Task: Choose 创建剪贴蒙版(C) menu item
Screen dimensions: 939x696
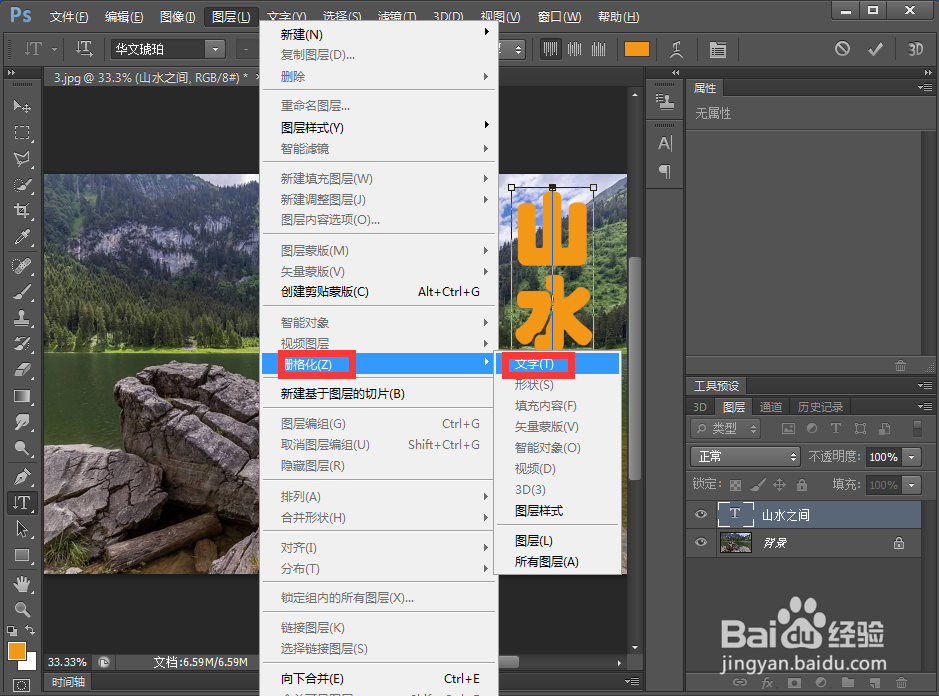Action: point(379,292)
